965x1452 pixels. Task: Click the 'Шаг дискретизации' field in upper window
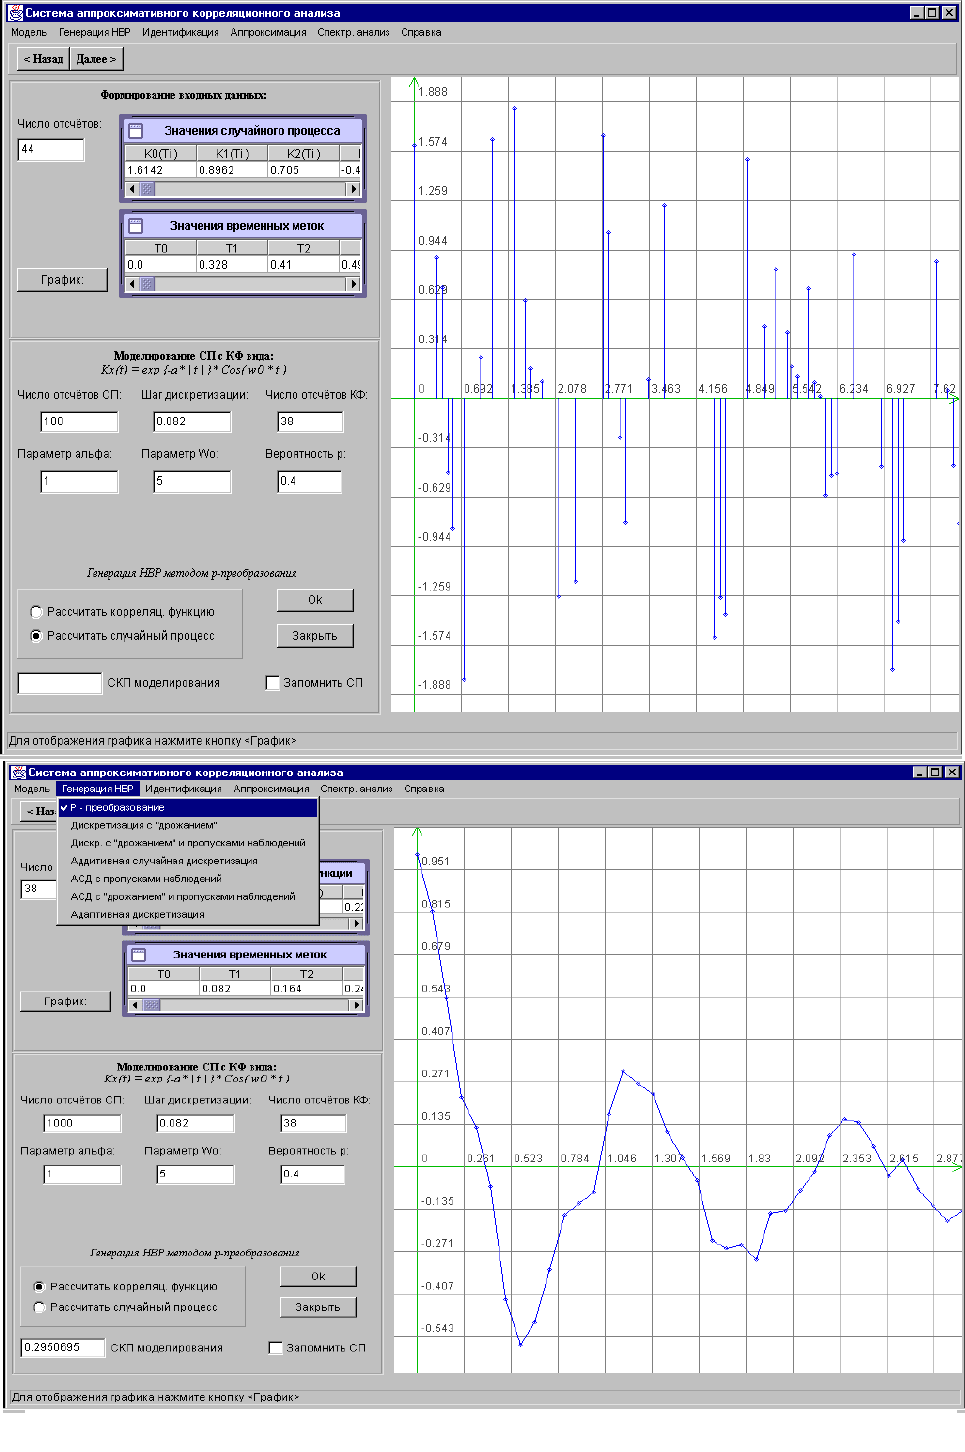[x=192, y=422]
